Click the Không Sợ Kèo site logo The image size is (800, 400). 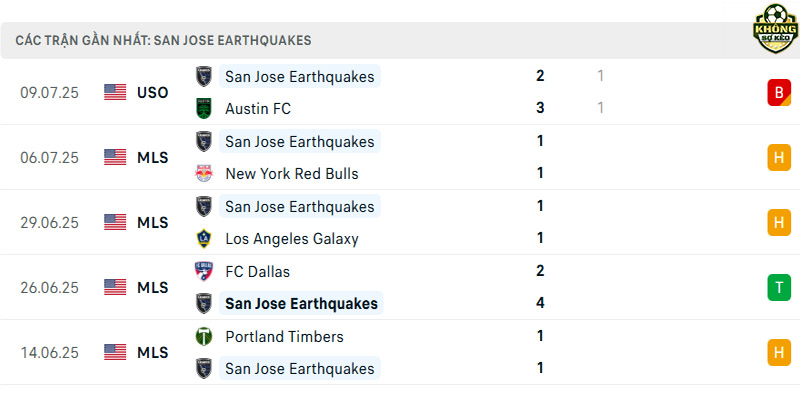[775, 29]
